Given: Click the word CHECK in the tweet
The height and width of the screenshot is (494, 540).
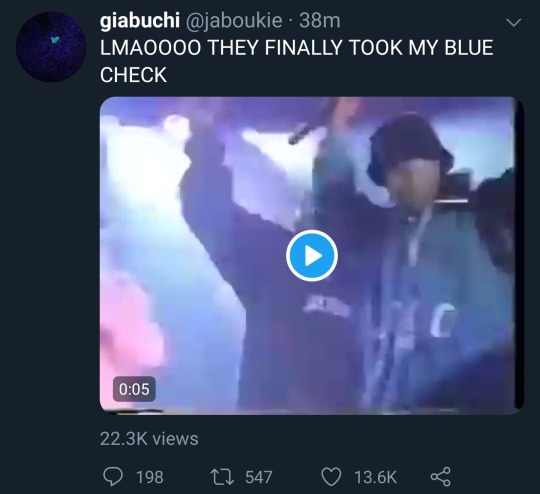Looking at the screenshot, I should [x=134, y=75].
